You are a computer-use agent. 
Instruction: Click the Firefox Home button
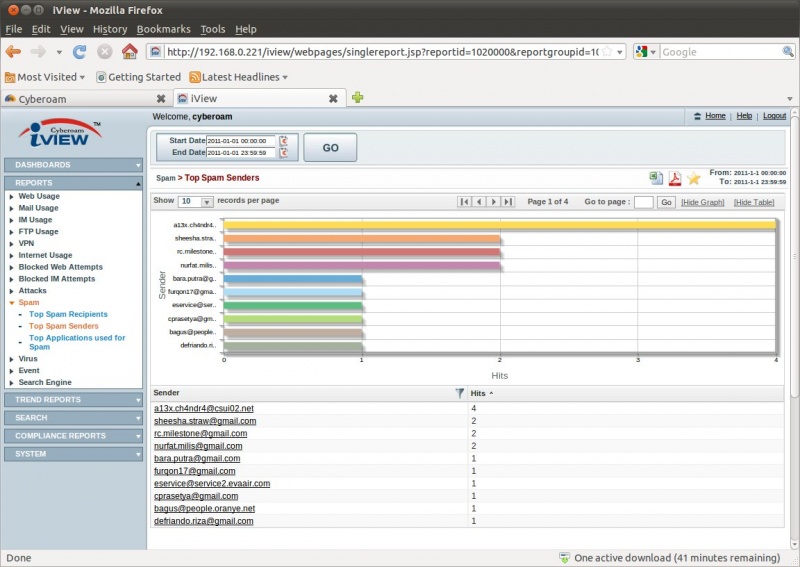129,51
